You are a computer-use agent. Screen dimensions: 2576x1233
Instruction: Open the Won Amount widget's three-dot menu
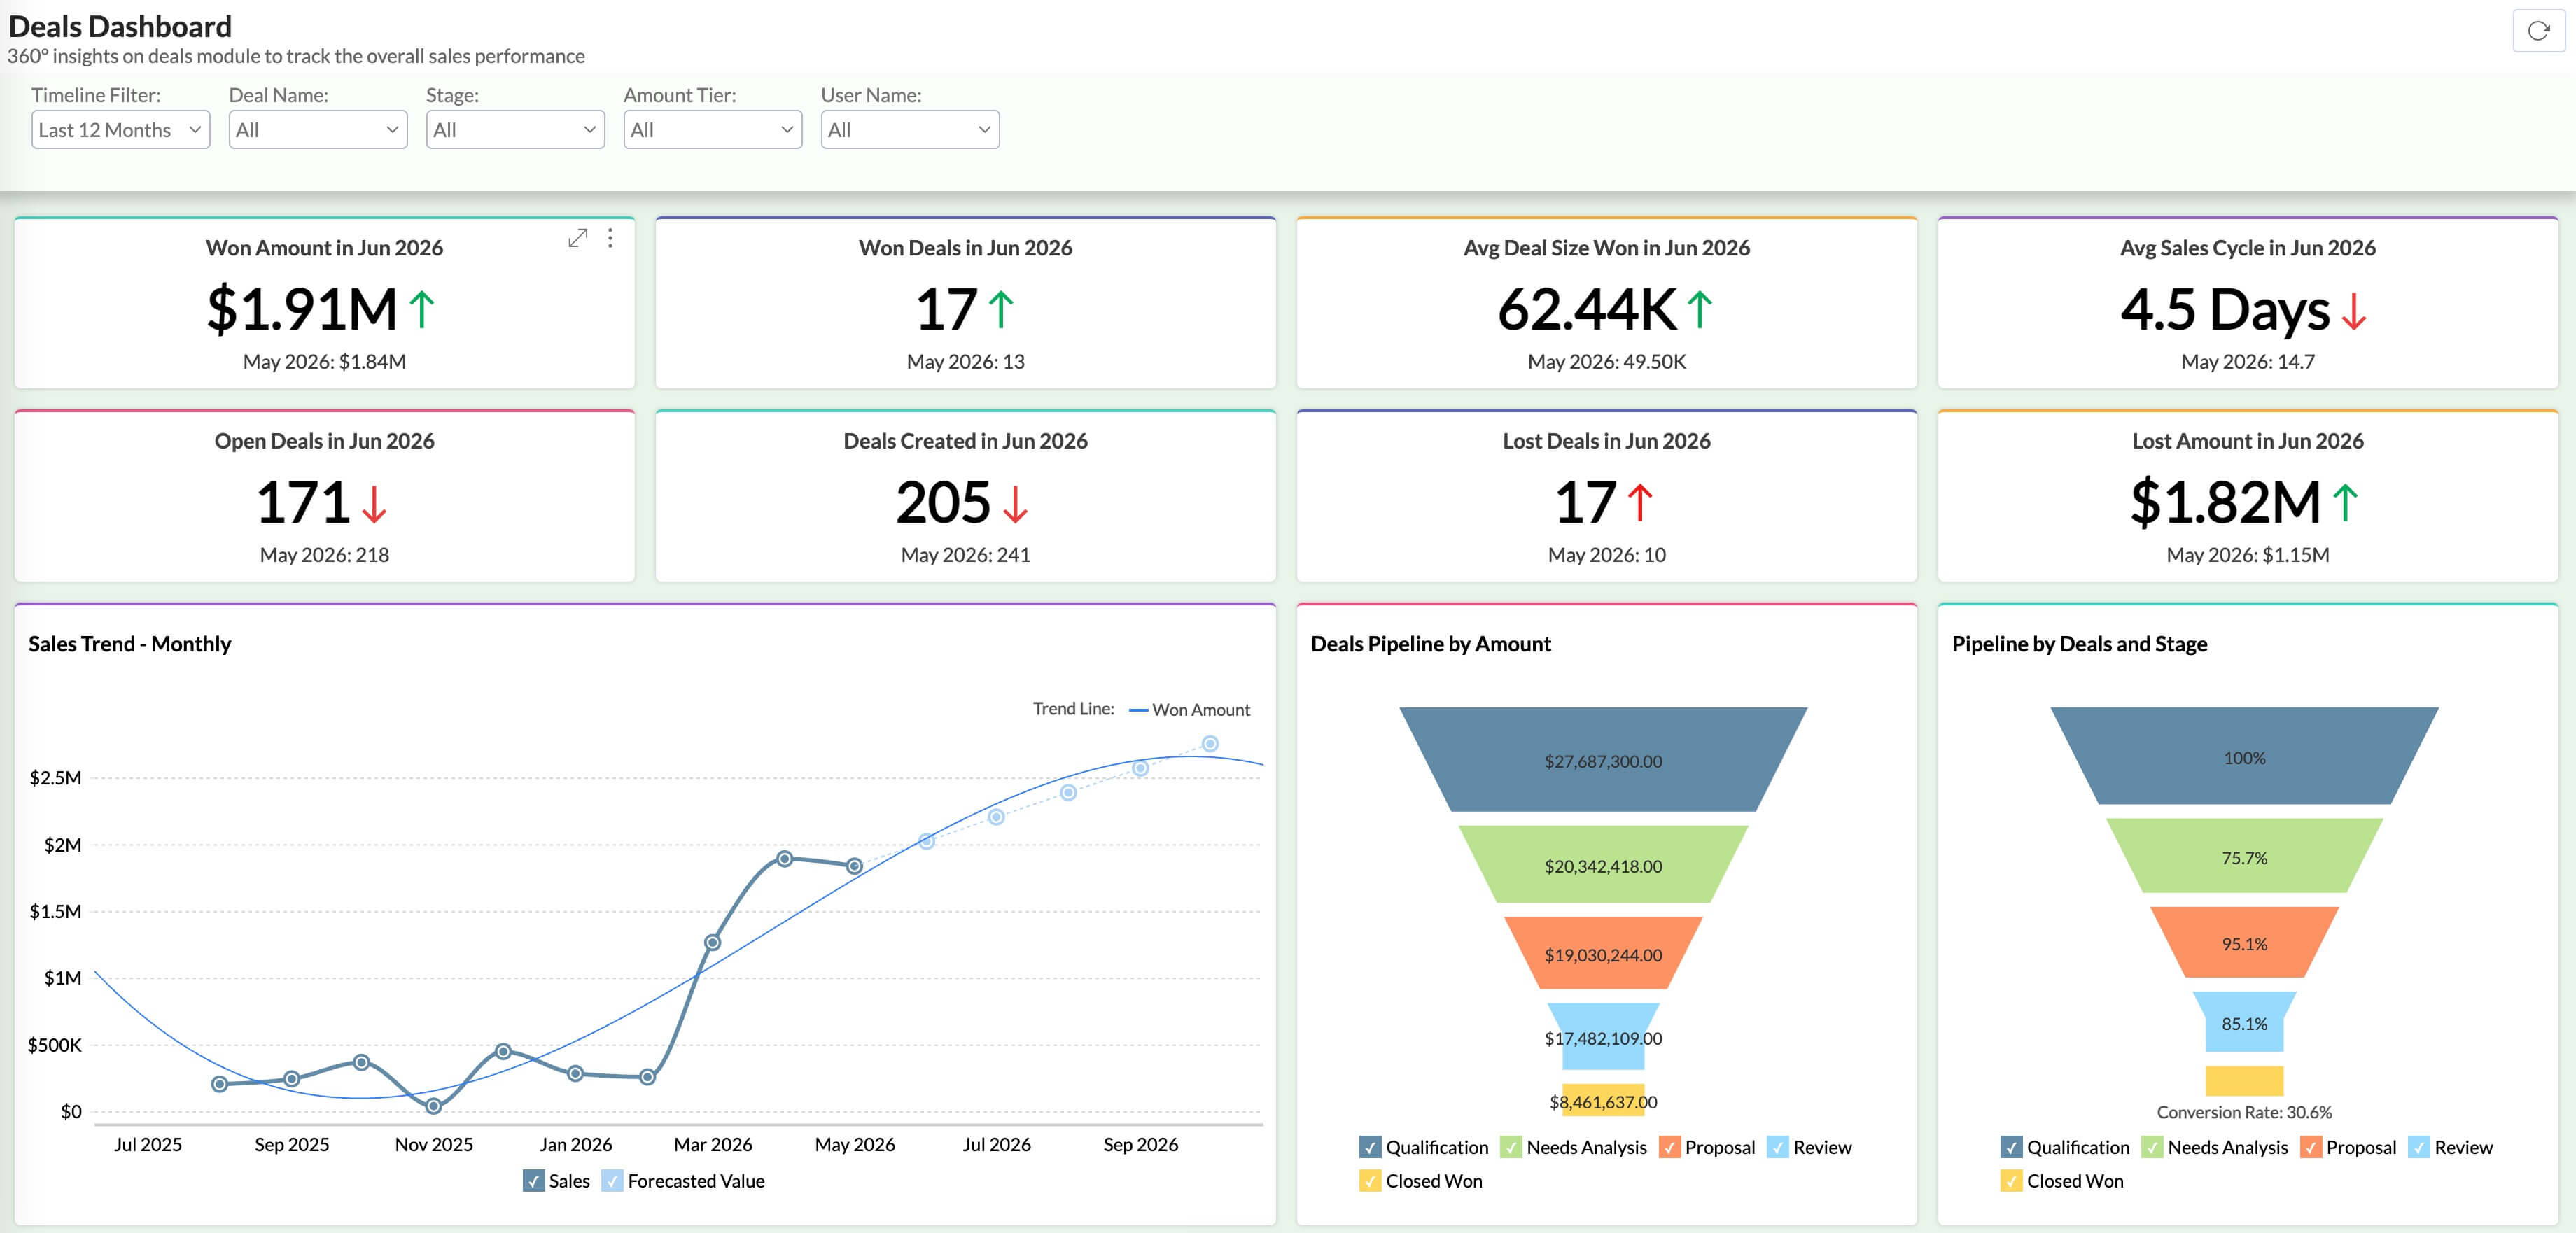click(x=610, y=238)
